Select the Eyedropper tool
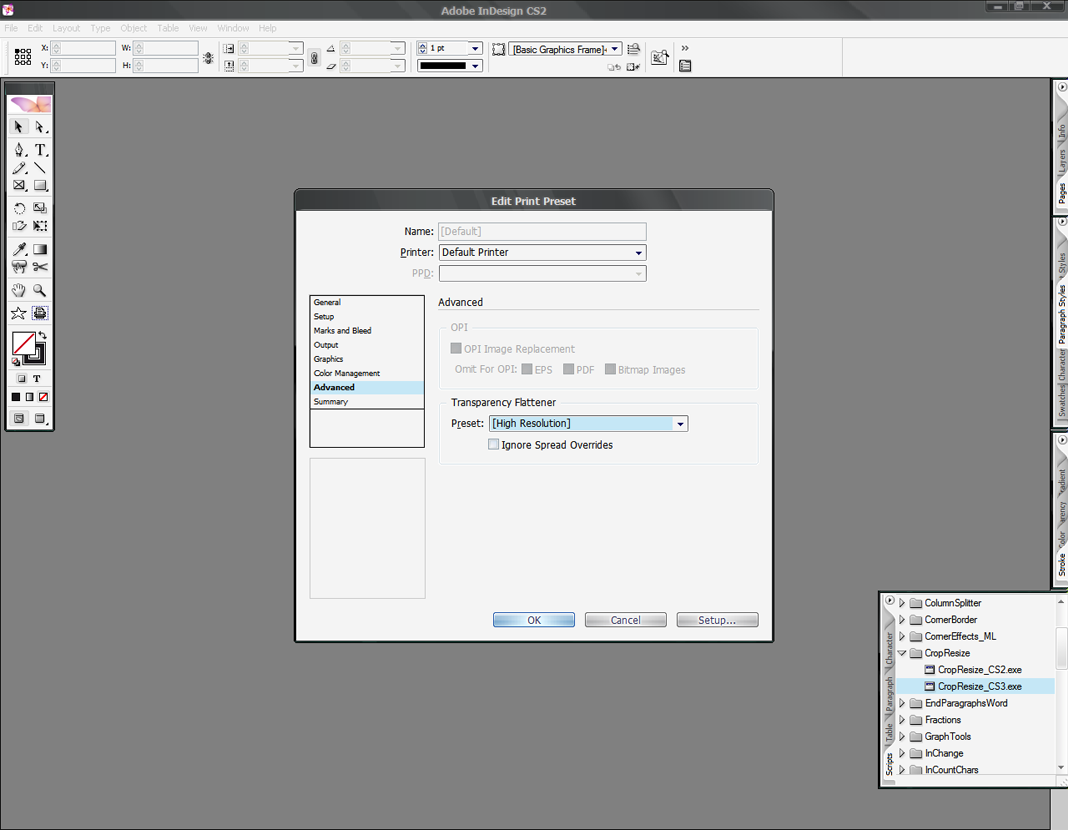This screenshot has width=1068, height=830. point(19,249)
